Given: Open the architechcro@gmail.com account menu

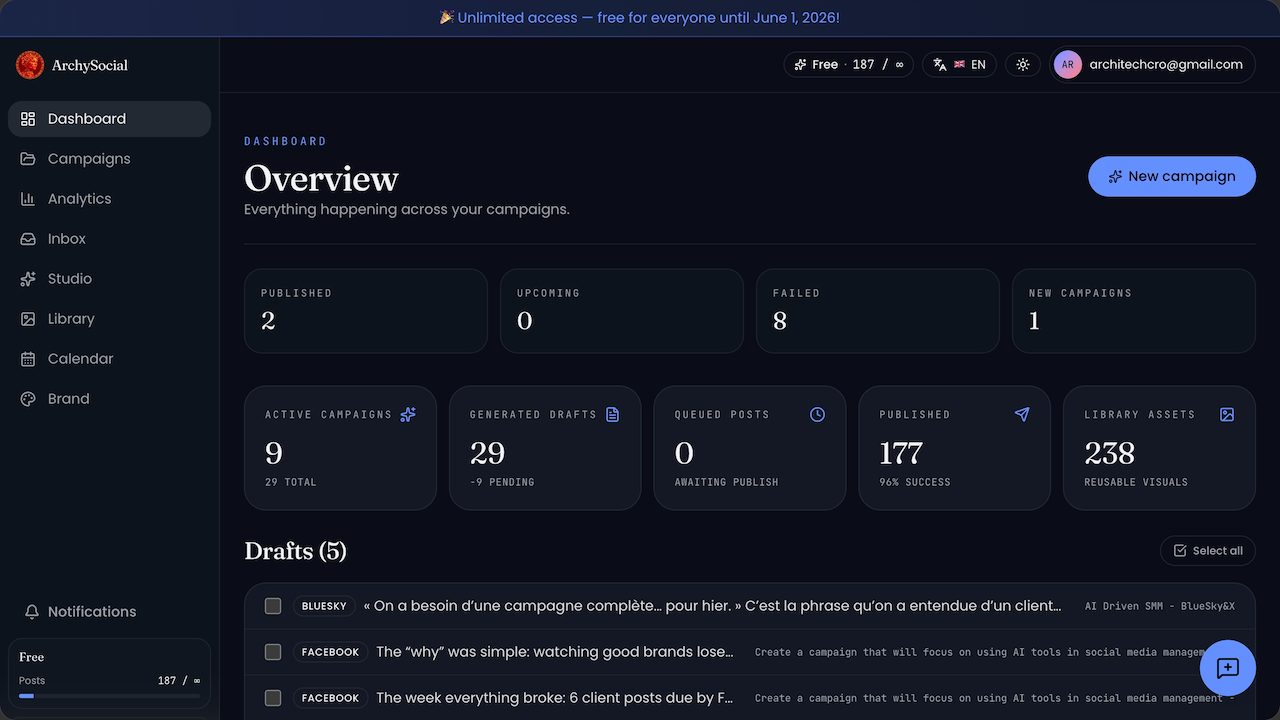Looking at the screenshot, I should [1152, 65].
